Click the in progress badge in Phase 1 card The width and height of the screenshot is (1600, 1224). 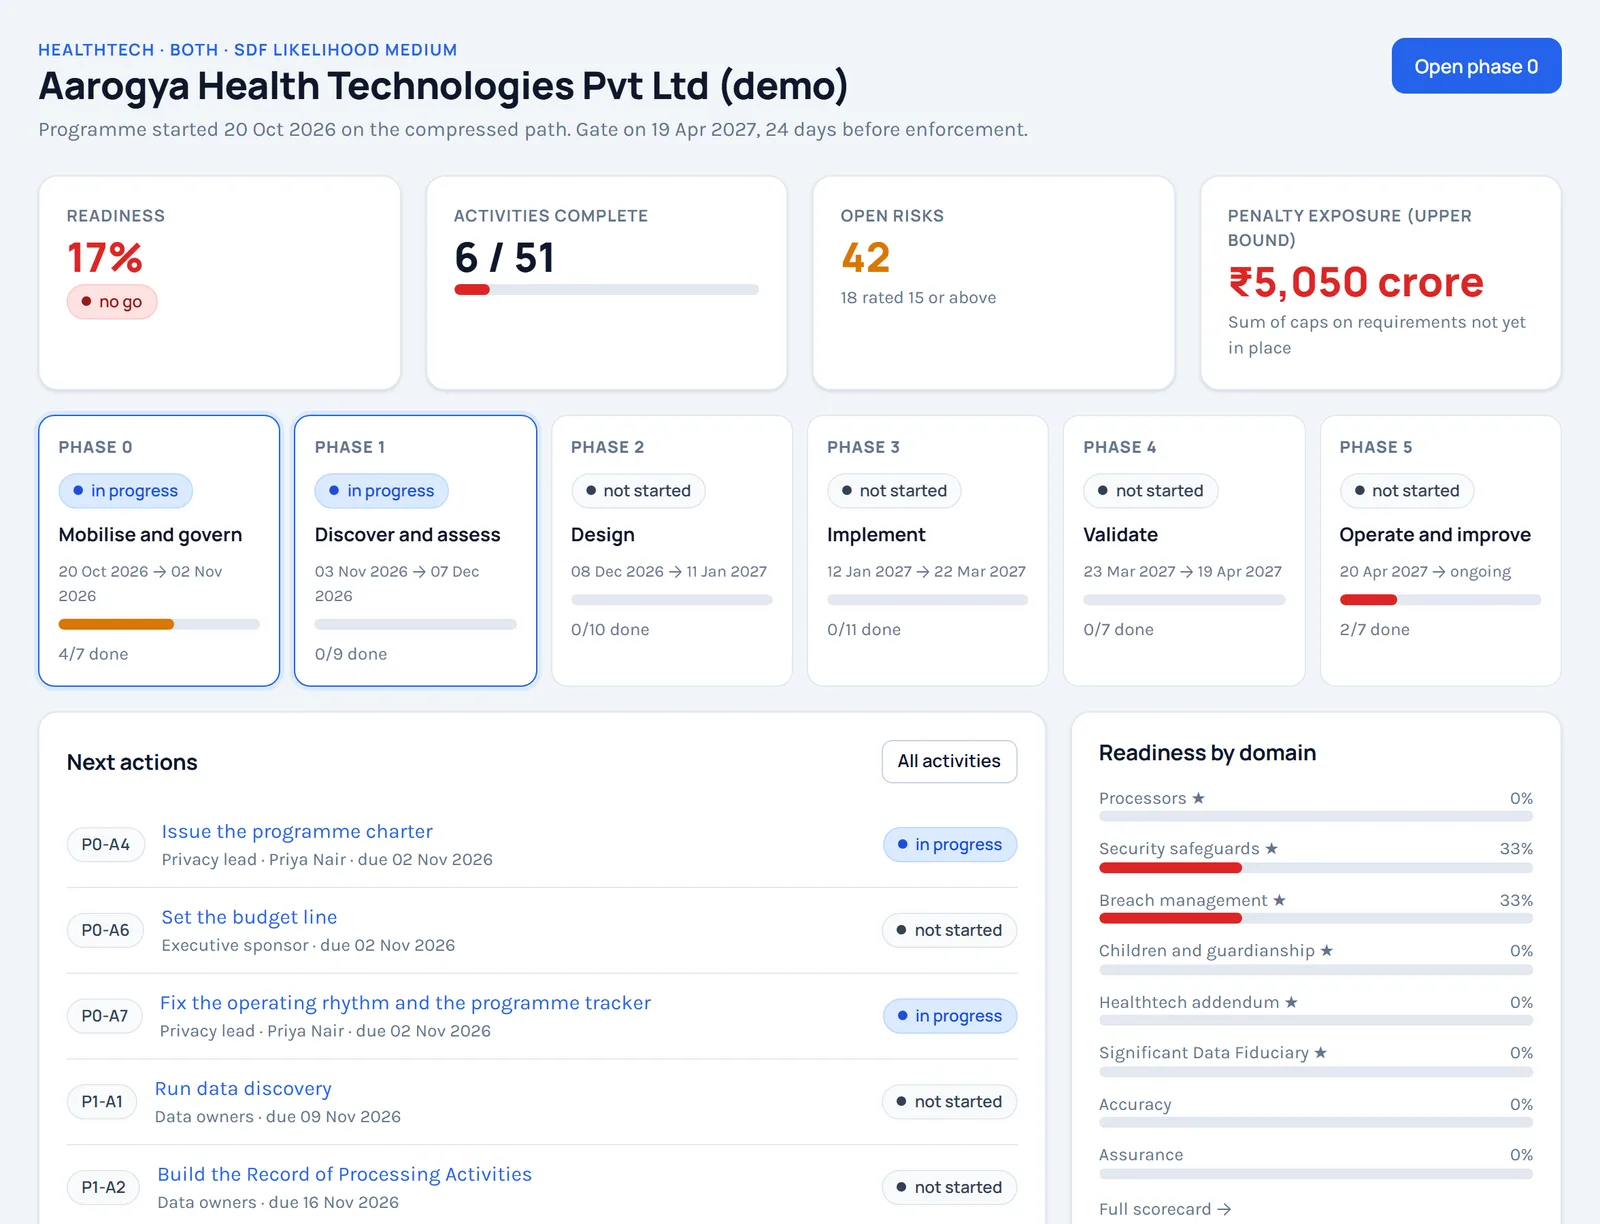pos(381,490)
